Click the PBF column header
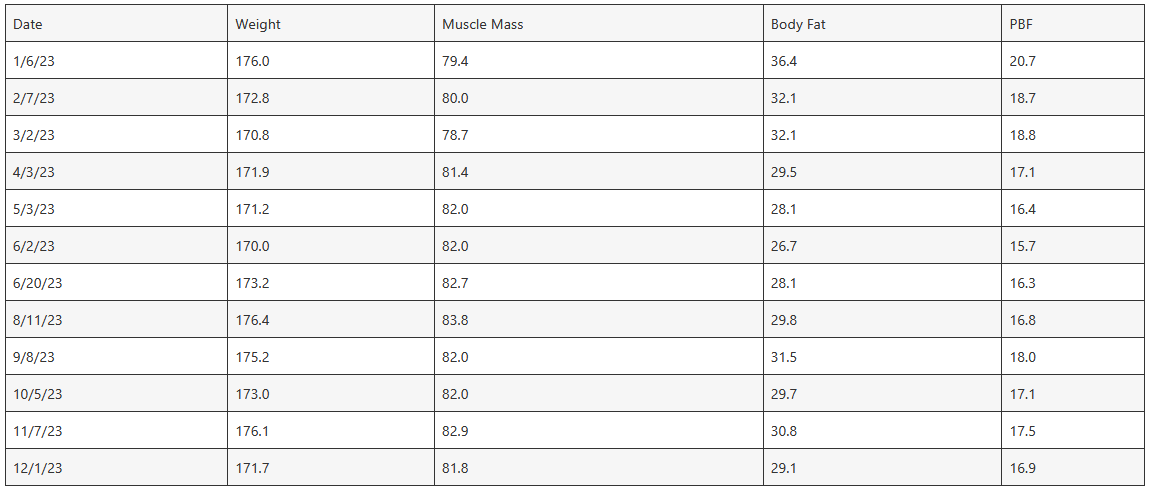Viewport: 1150px width, 491px height. tap(1022, 24)
